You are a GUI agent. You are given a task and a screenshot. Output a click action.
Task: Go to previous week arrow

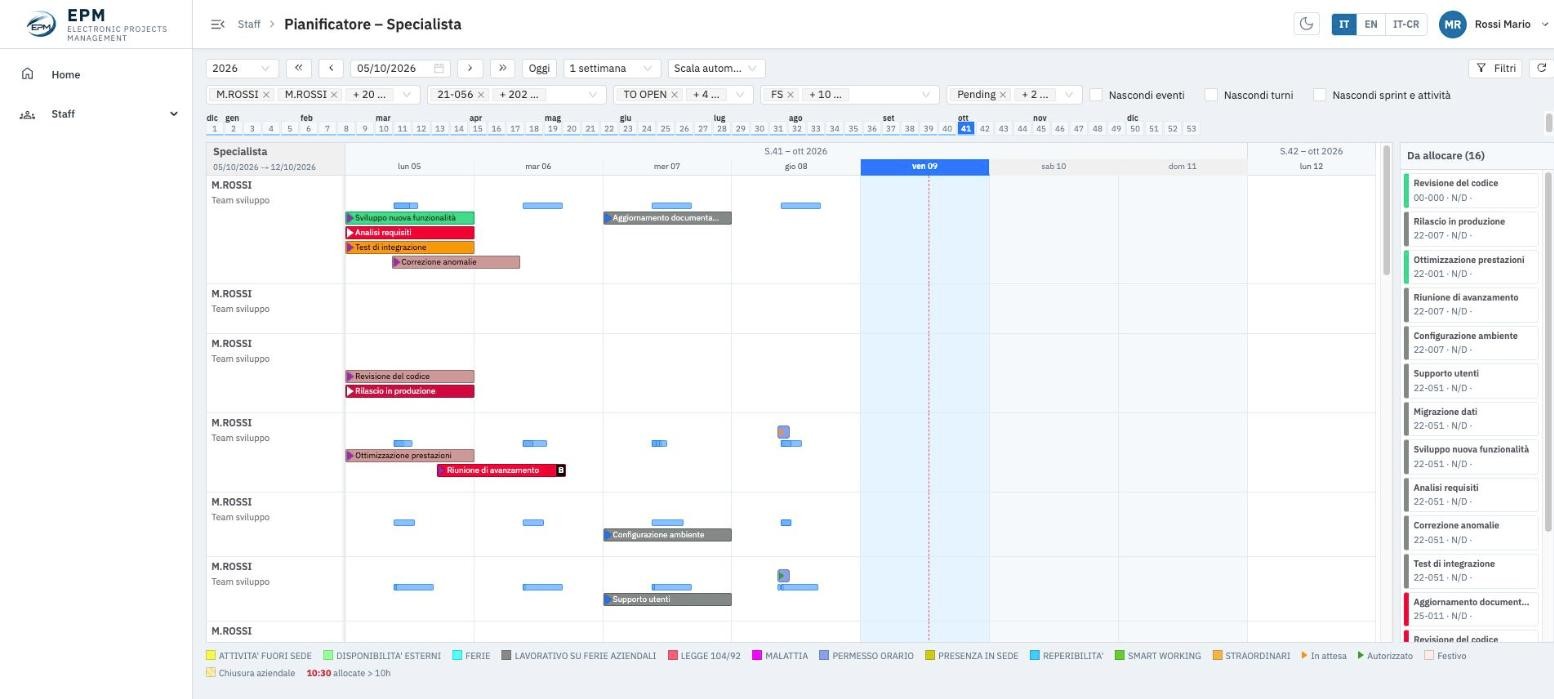331,68
